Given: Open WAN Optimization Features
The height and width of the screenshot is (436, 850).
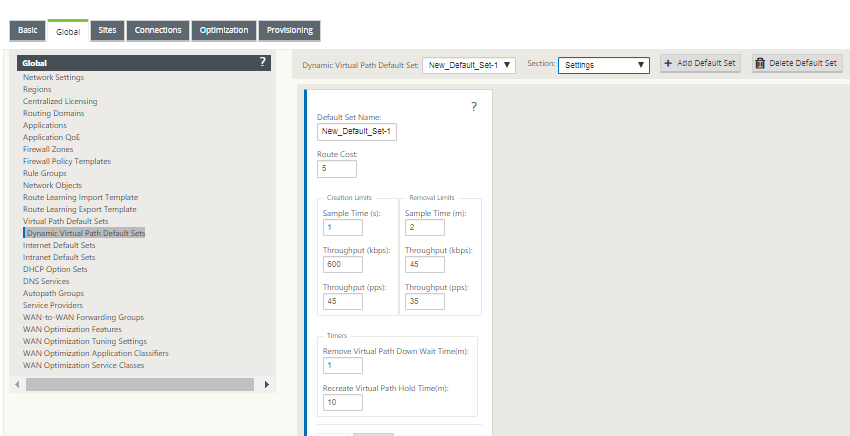Looking at the screenshot, I should click(x=72, y=329).
